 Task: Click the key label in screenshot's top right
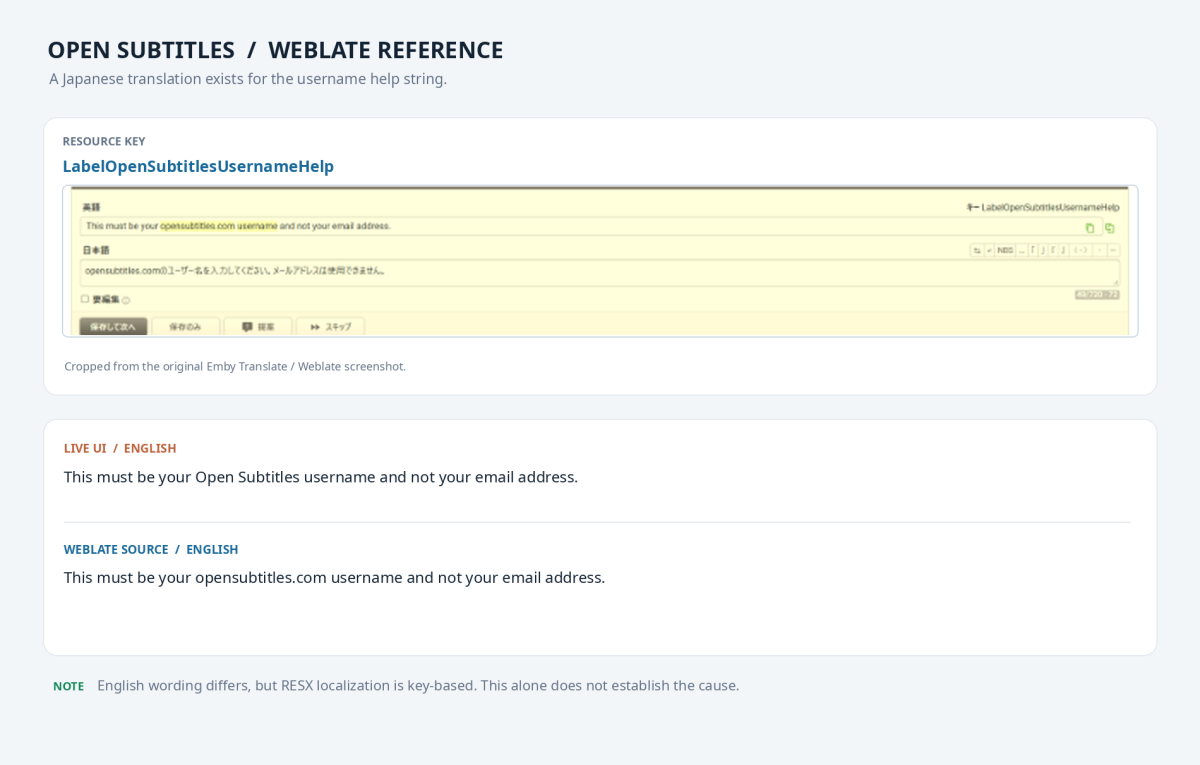1043,207
